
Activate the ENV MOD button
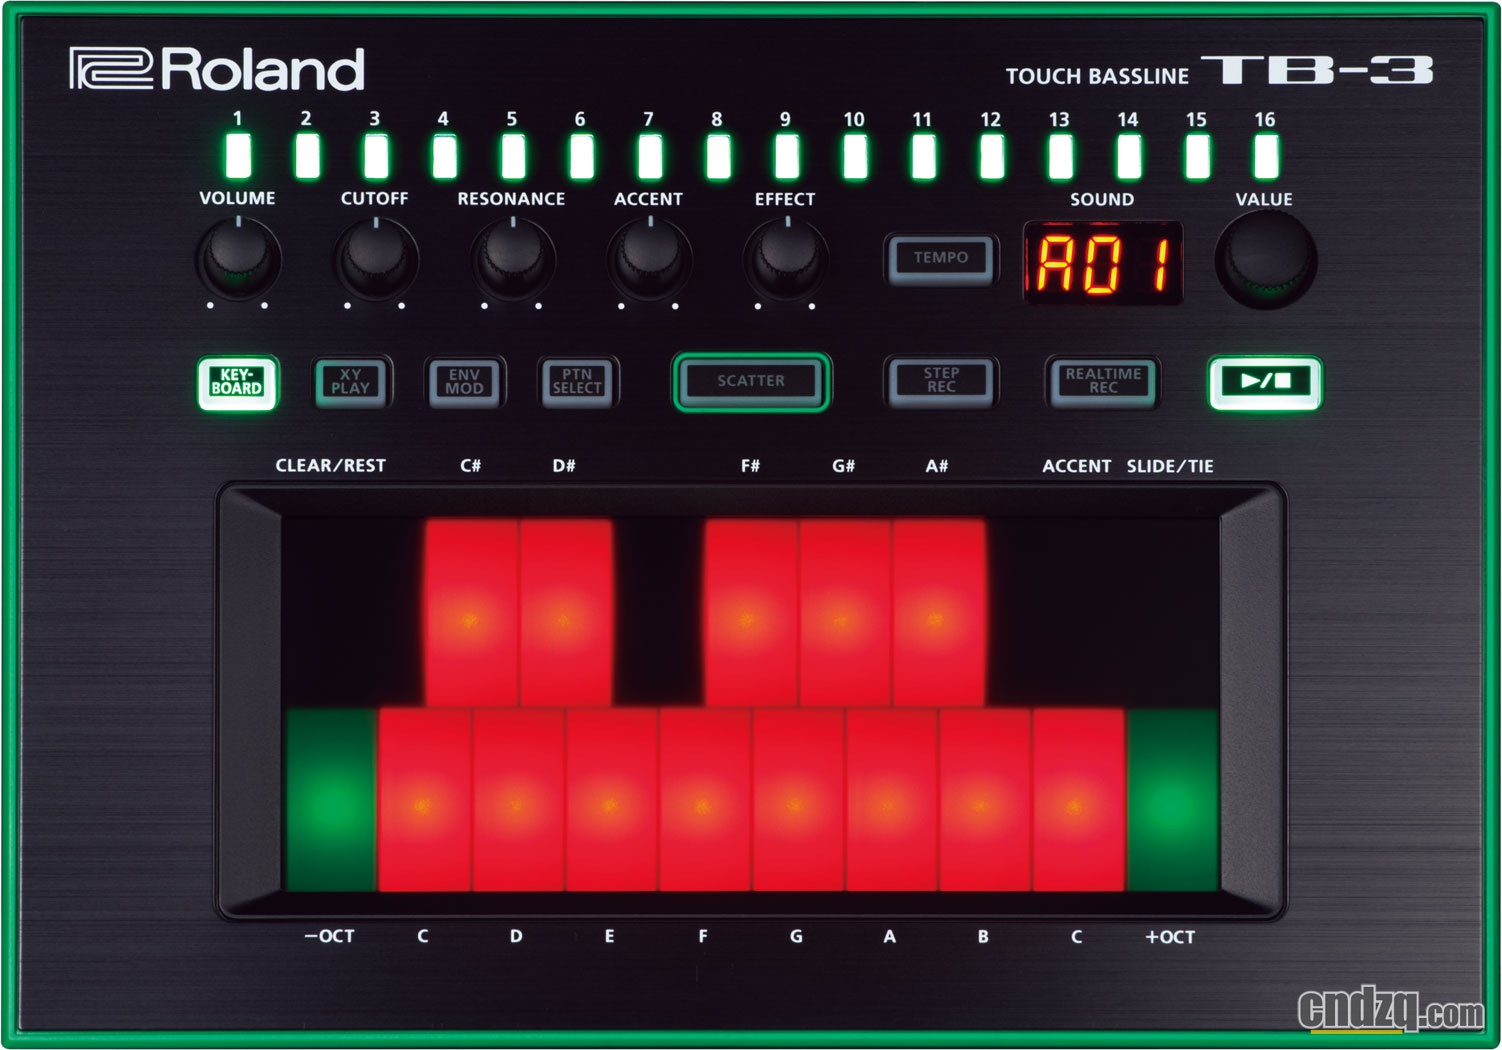(x=464, y=382)
